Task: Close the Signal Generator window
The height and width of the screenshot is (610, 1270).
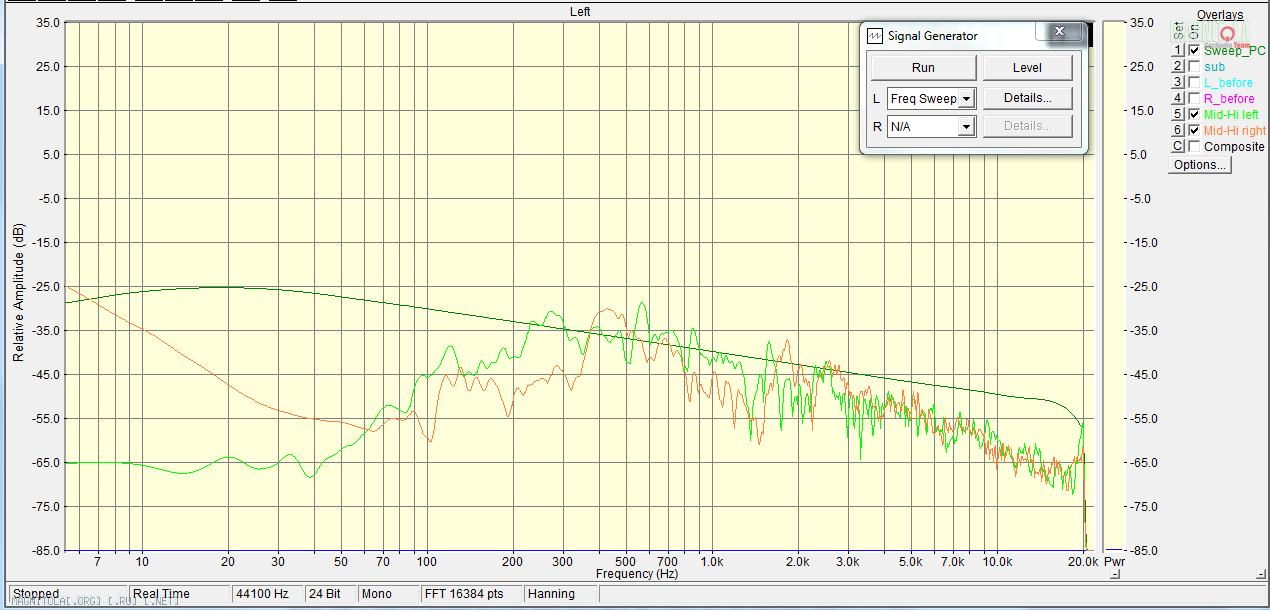Action: pyautogui.click(x=1058, y=33)
